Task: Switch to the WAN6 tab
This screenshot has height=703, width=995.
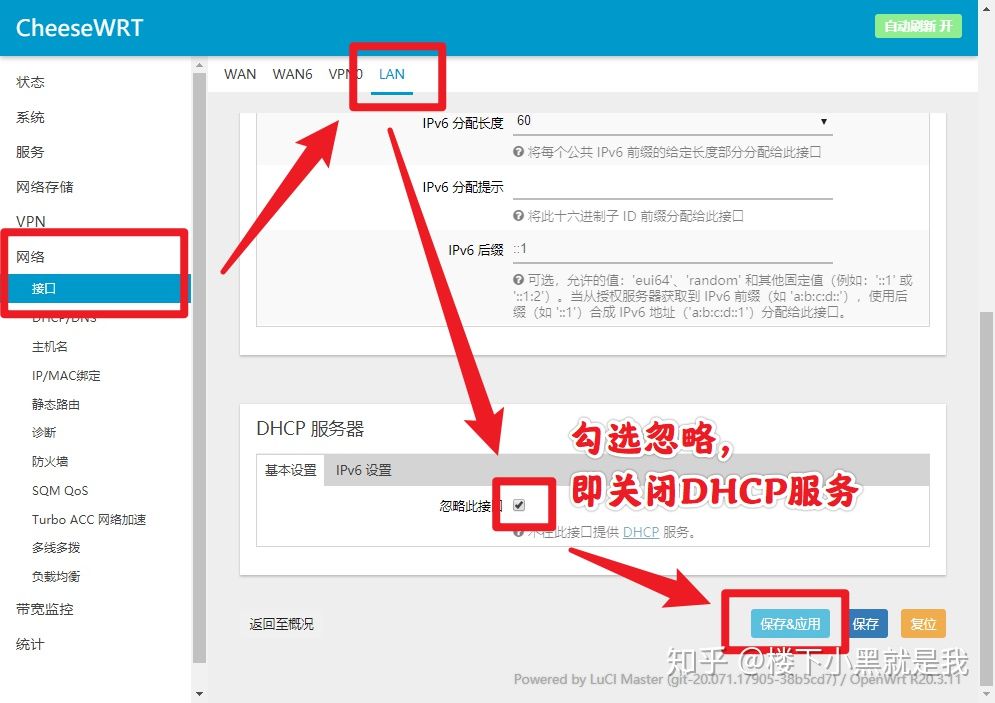Action: (x=293, y=74)
